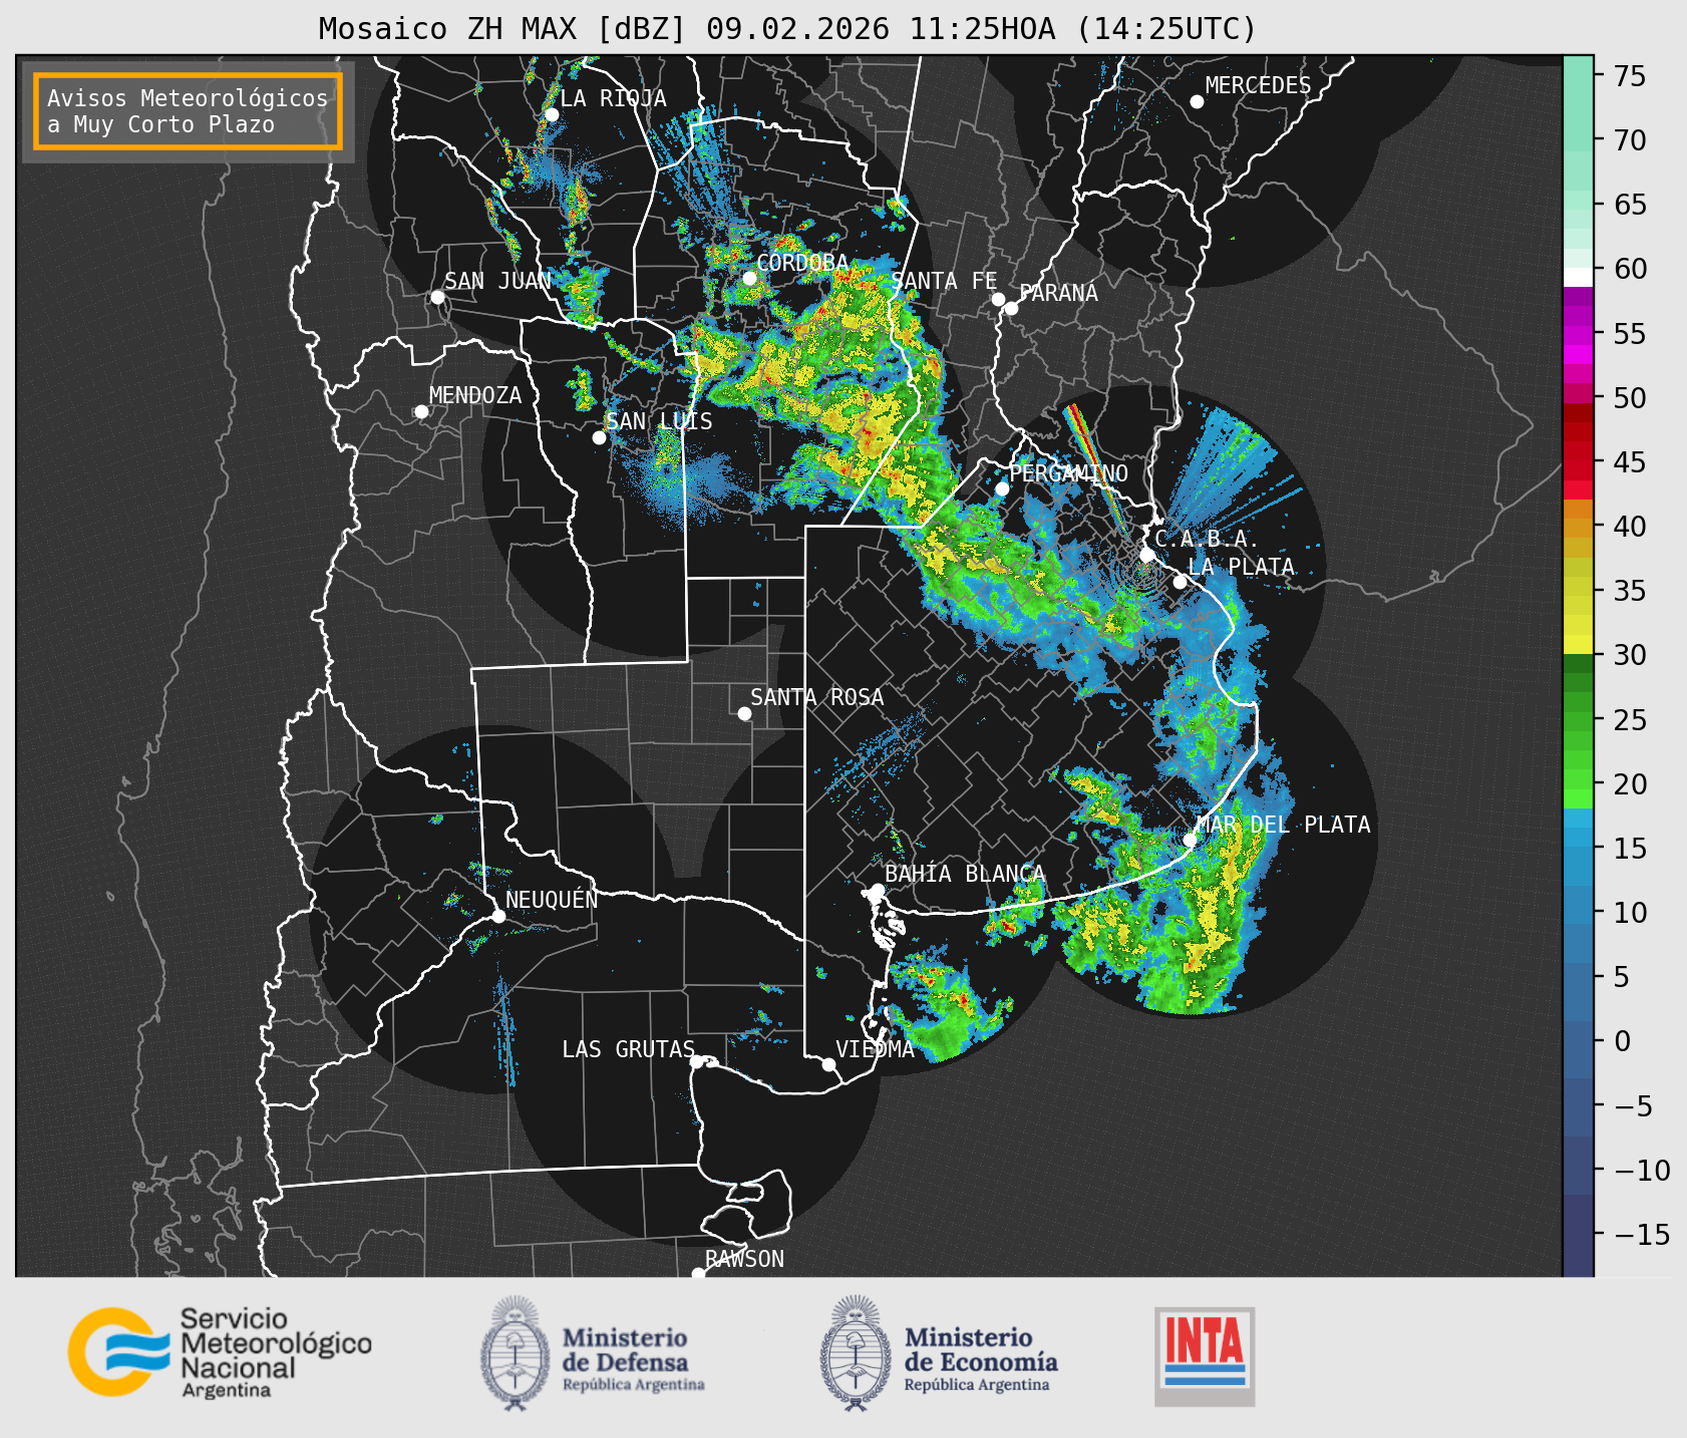This screenshot has height=1438, width=1687.
Task: Click the SANTA FE city marker dot
Action: pos(998,299)
